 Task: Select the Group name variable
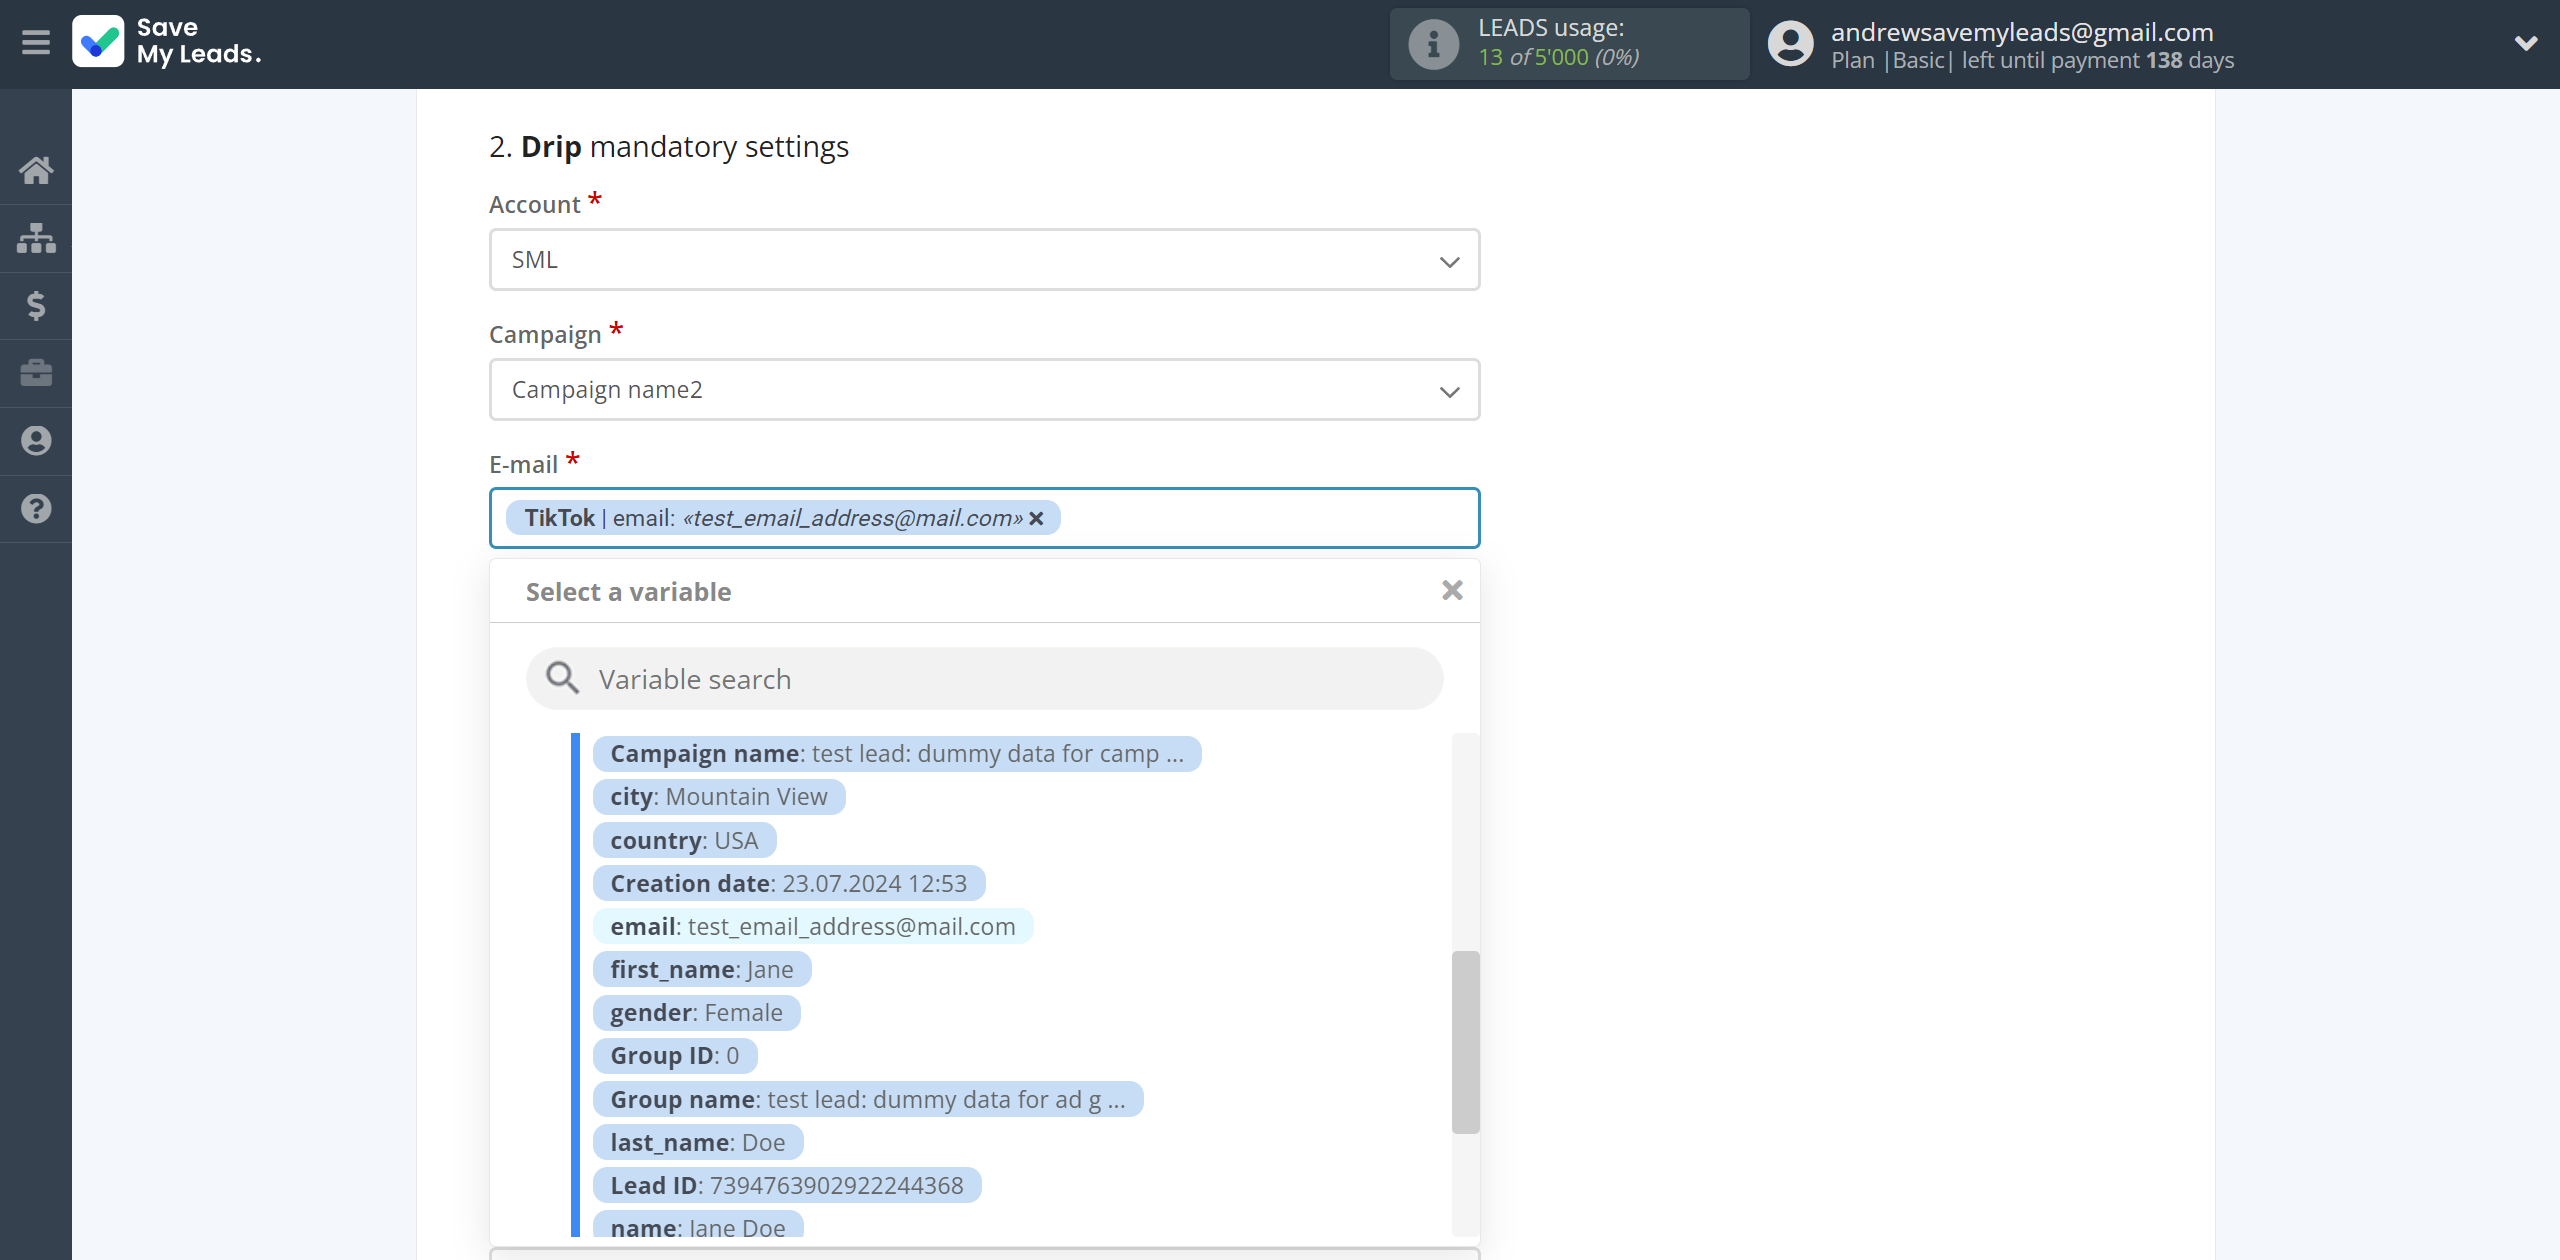[x=868, y=1100]
